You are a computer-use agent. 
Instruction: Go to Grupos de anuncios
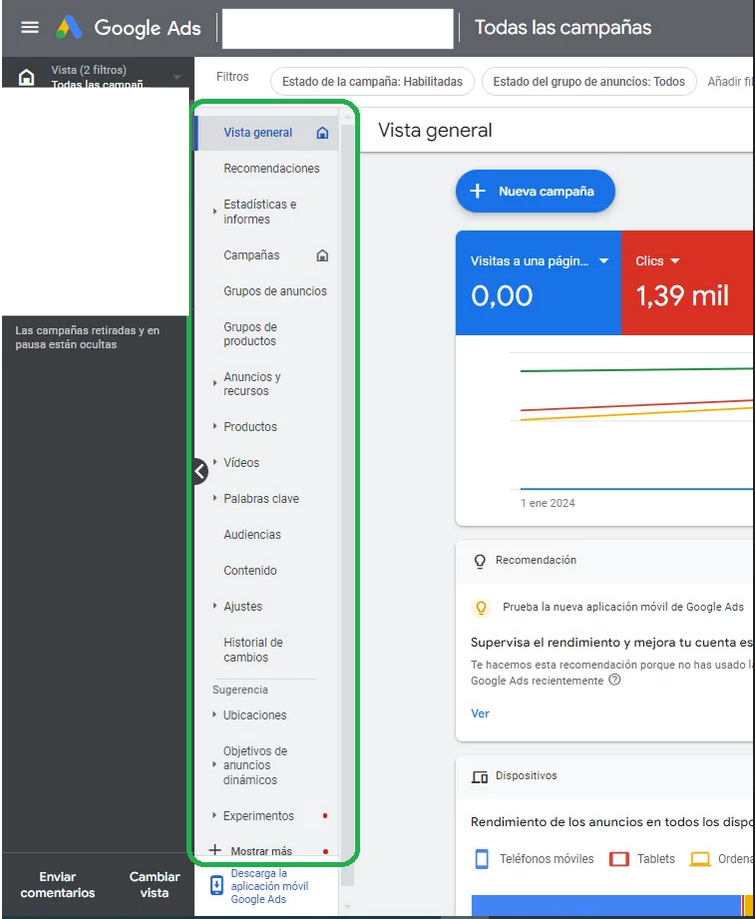[x=275, y=292]
